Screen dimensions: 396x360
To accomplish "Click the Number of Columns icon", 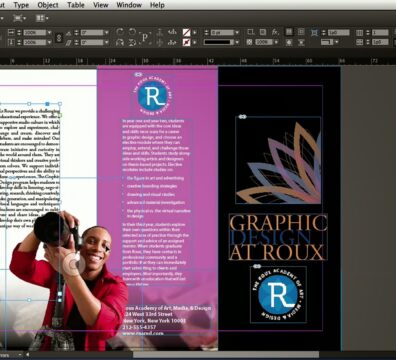I will point(359,33).
